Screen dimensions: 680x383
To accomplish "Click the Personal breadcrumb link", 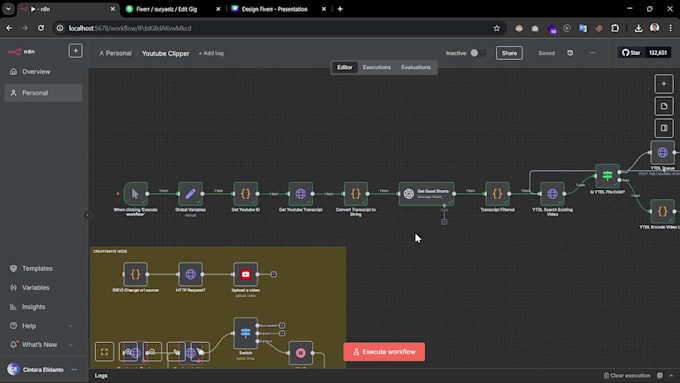I will (x=115, y=53).
